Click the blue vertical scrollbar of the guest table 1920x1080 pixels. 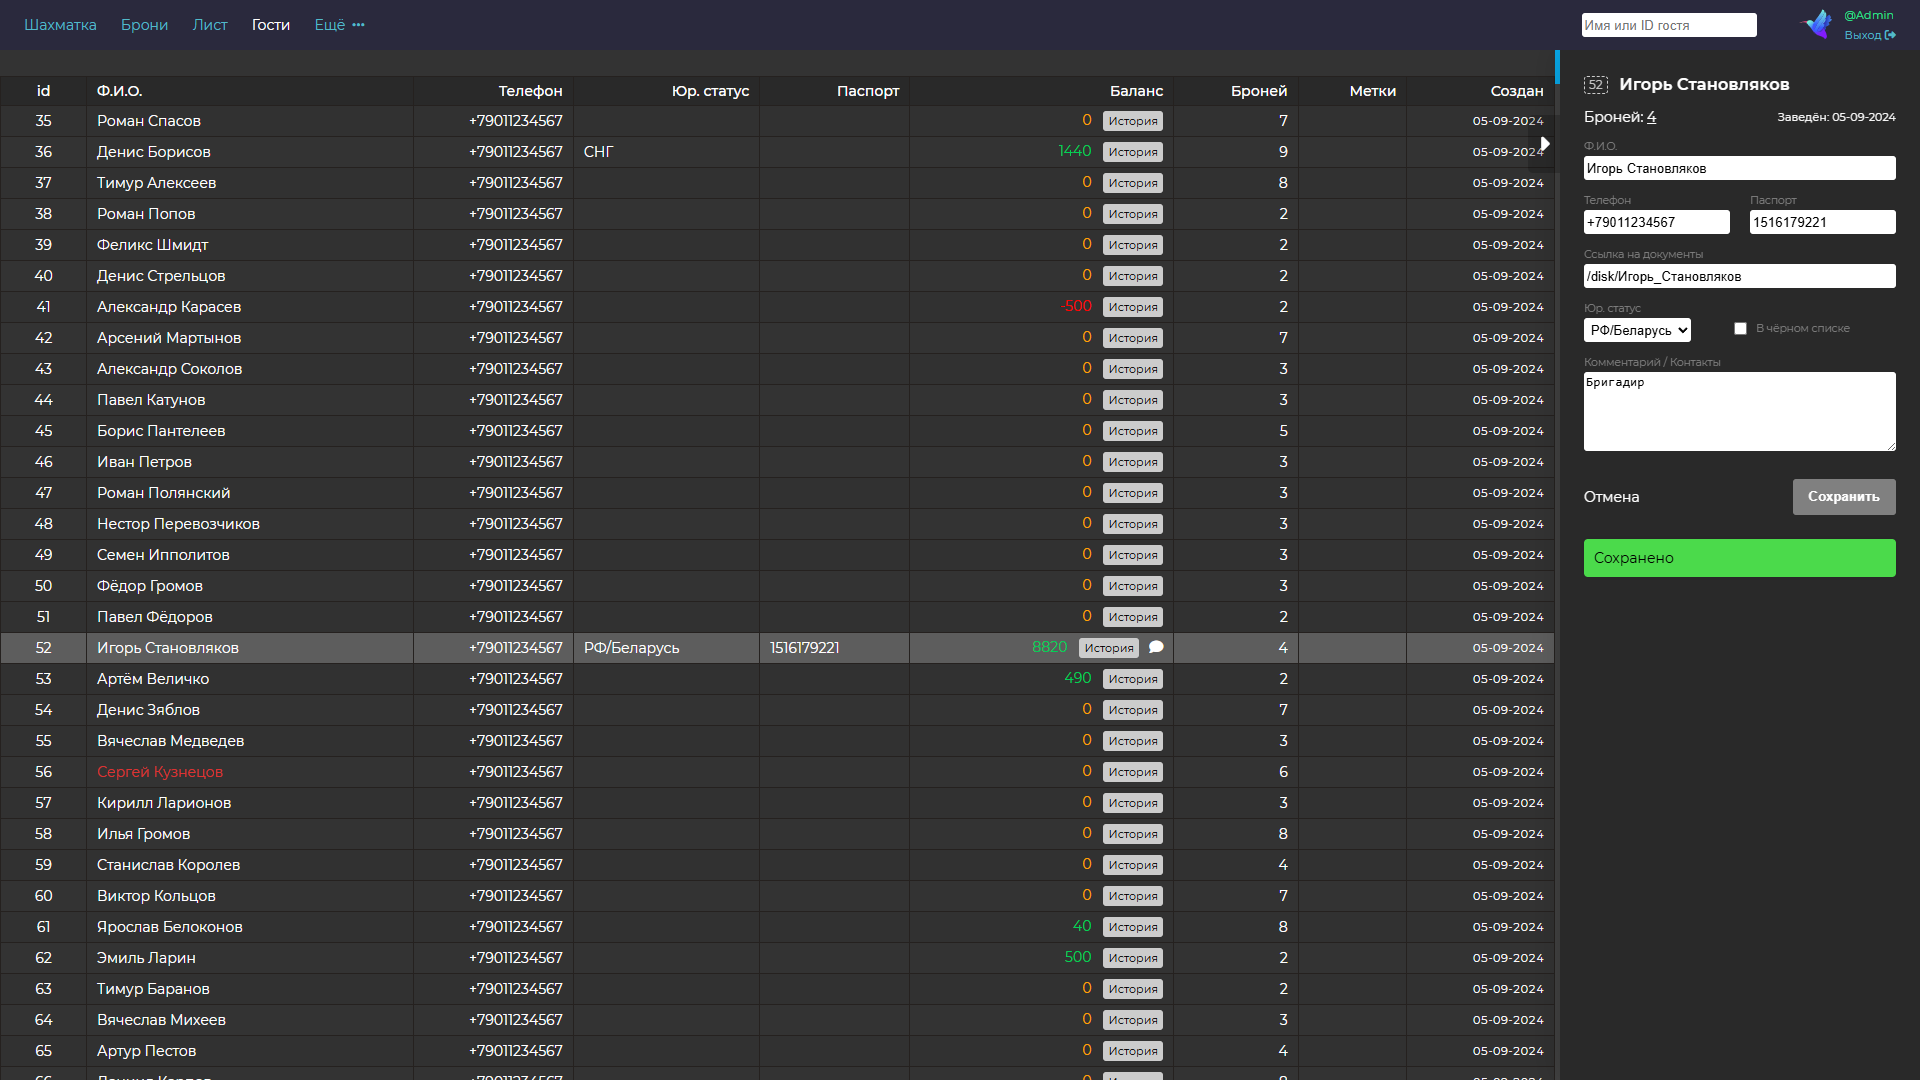(1557, 67)
